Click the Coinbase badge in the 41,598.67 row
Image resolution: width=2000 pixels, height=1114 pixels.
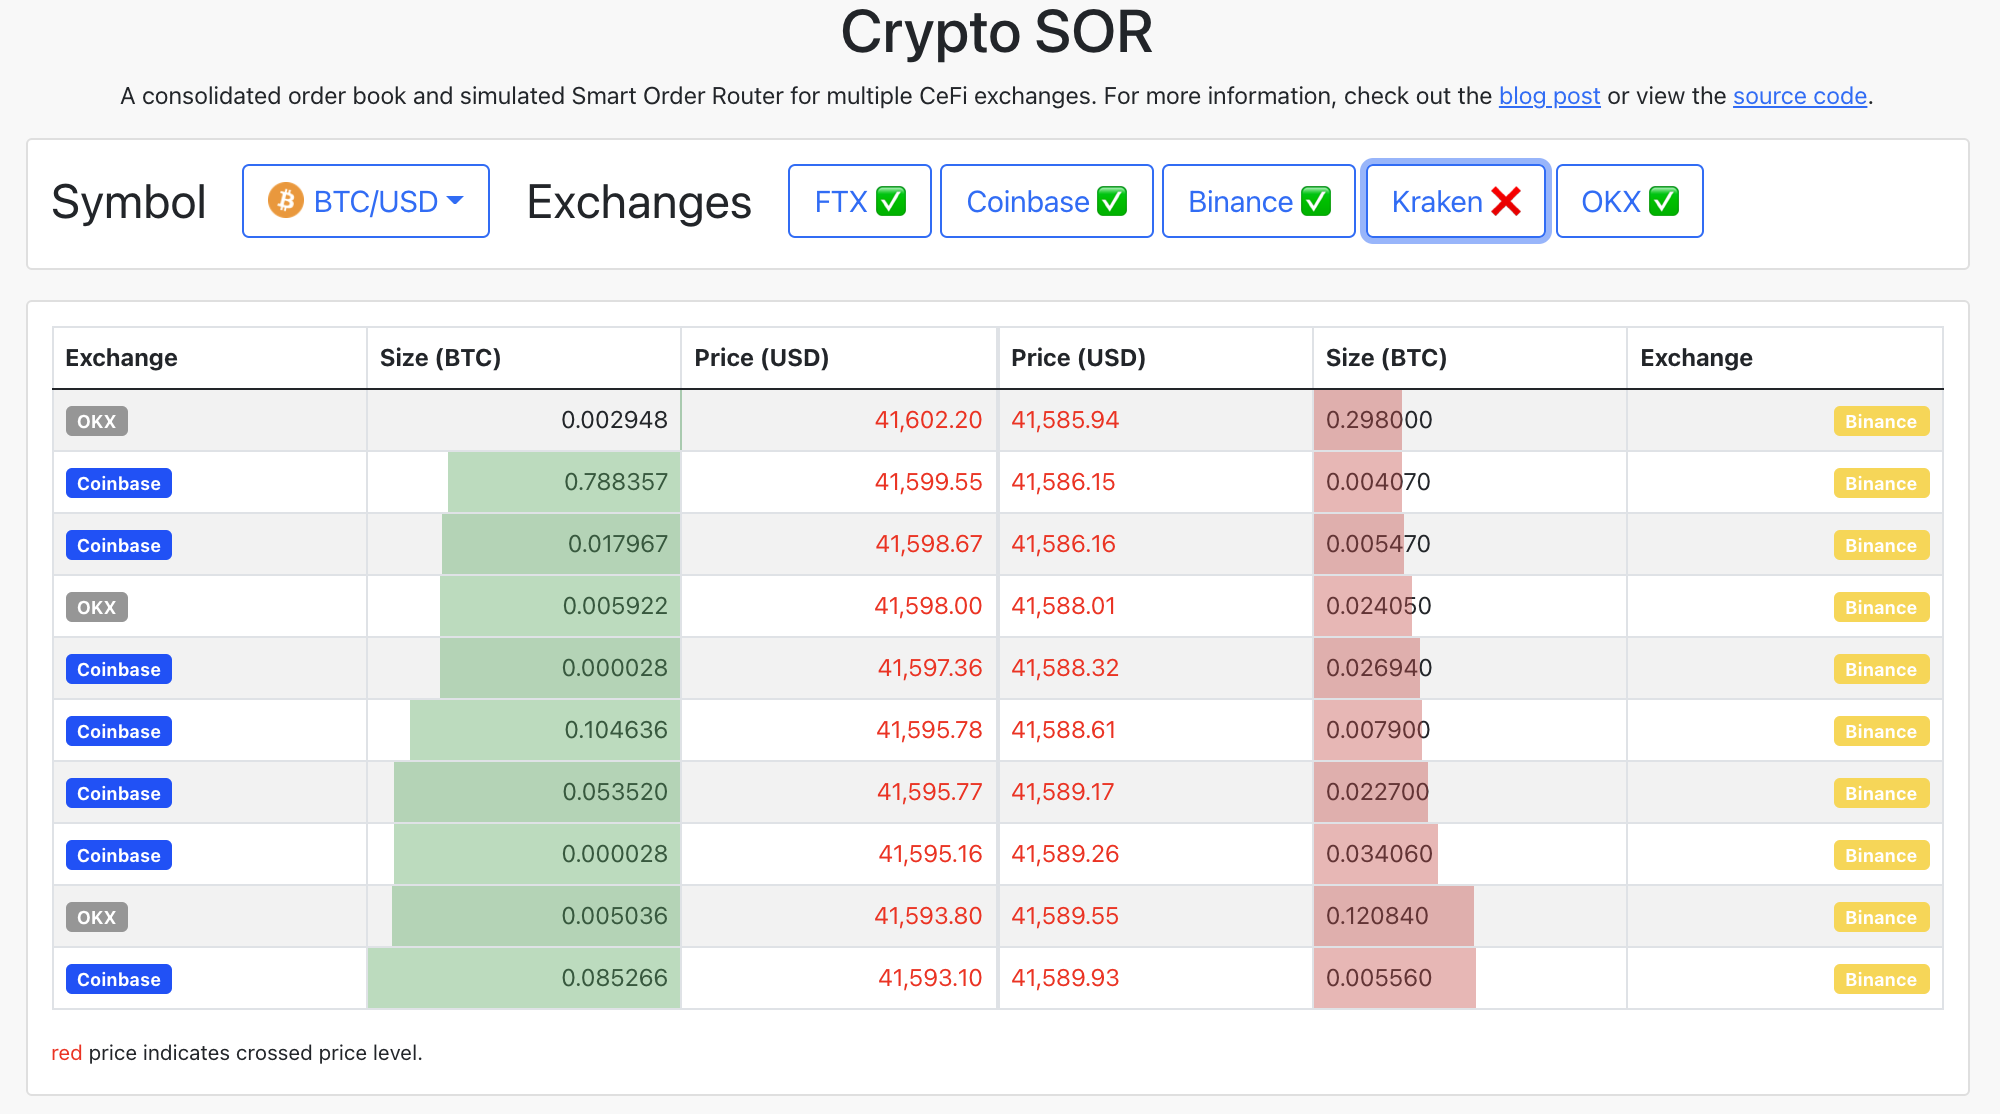pos(119,545)
